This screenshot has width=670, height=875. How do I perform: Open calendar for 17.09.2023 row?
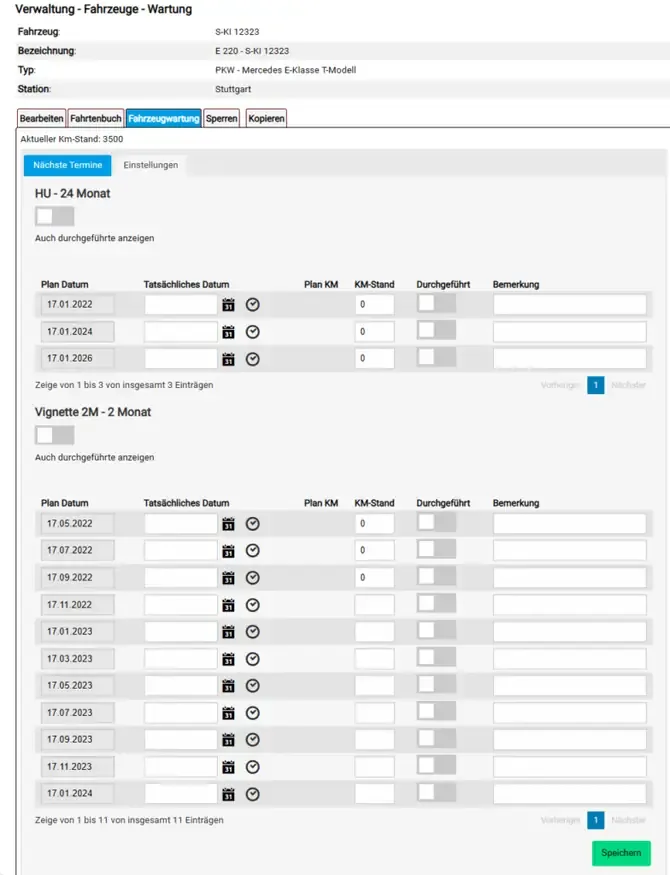(x=228, y=740)
